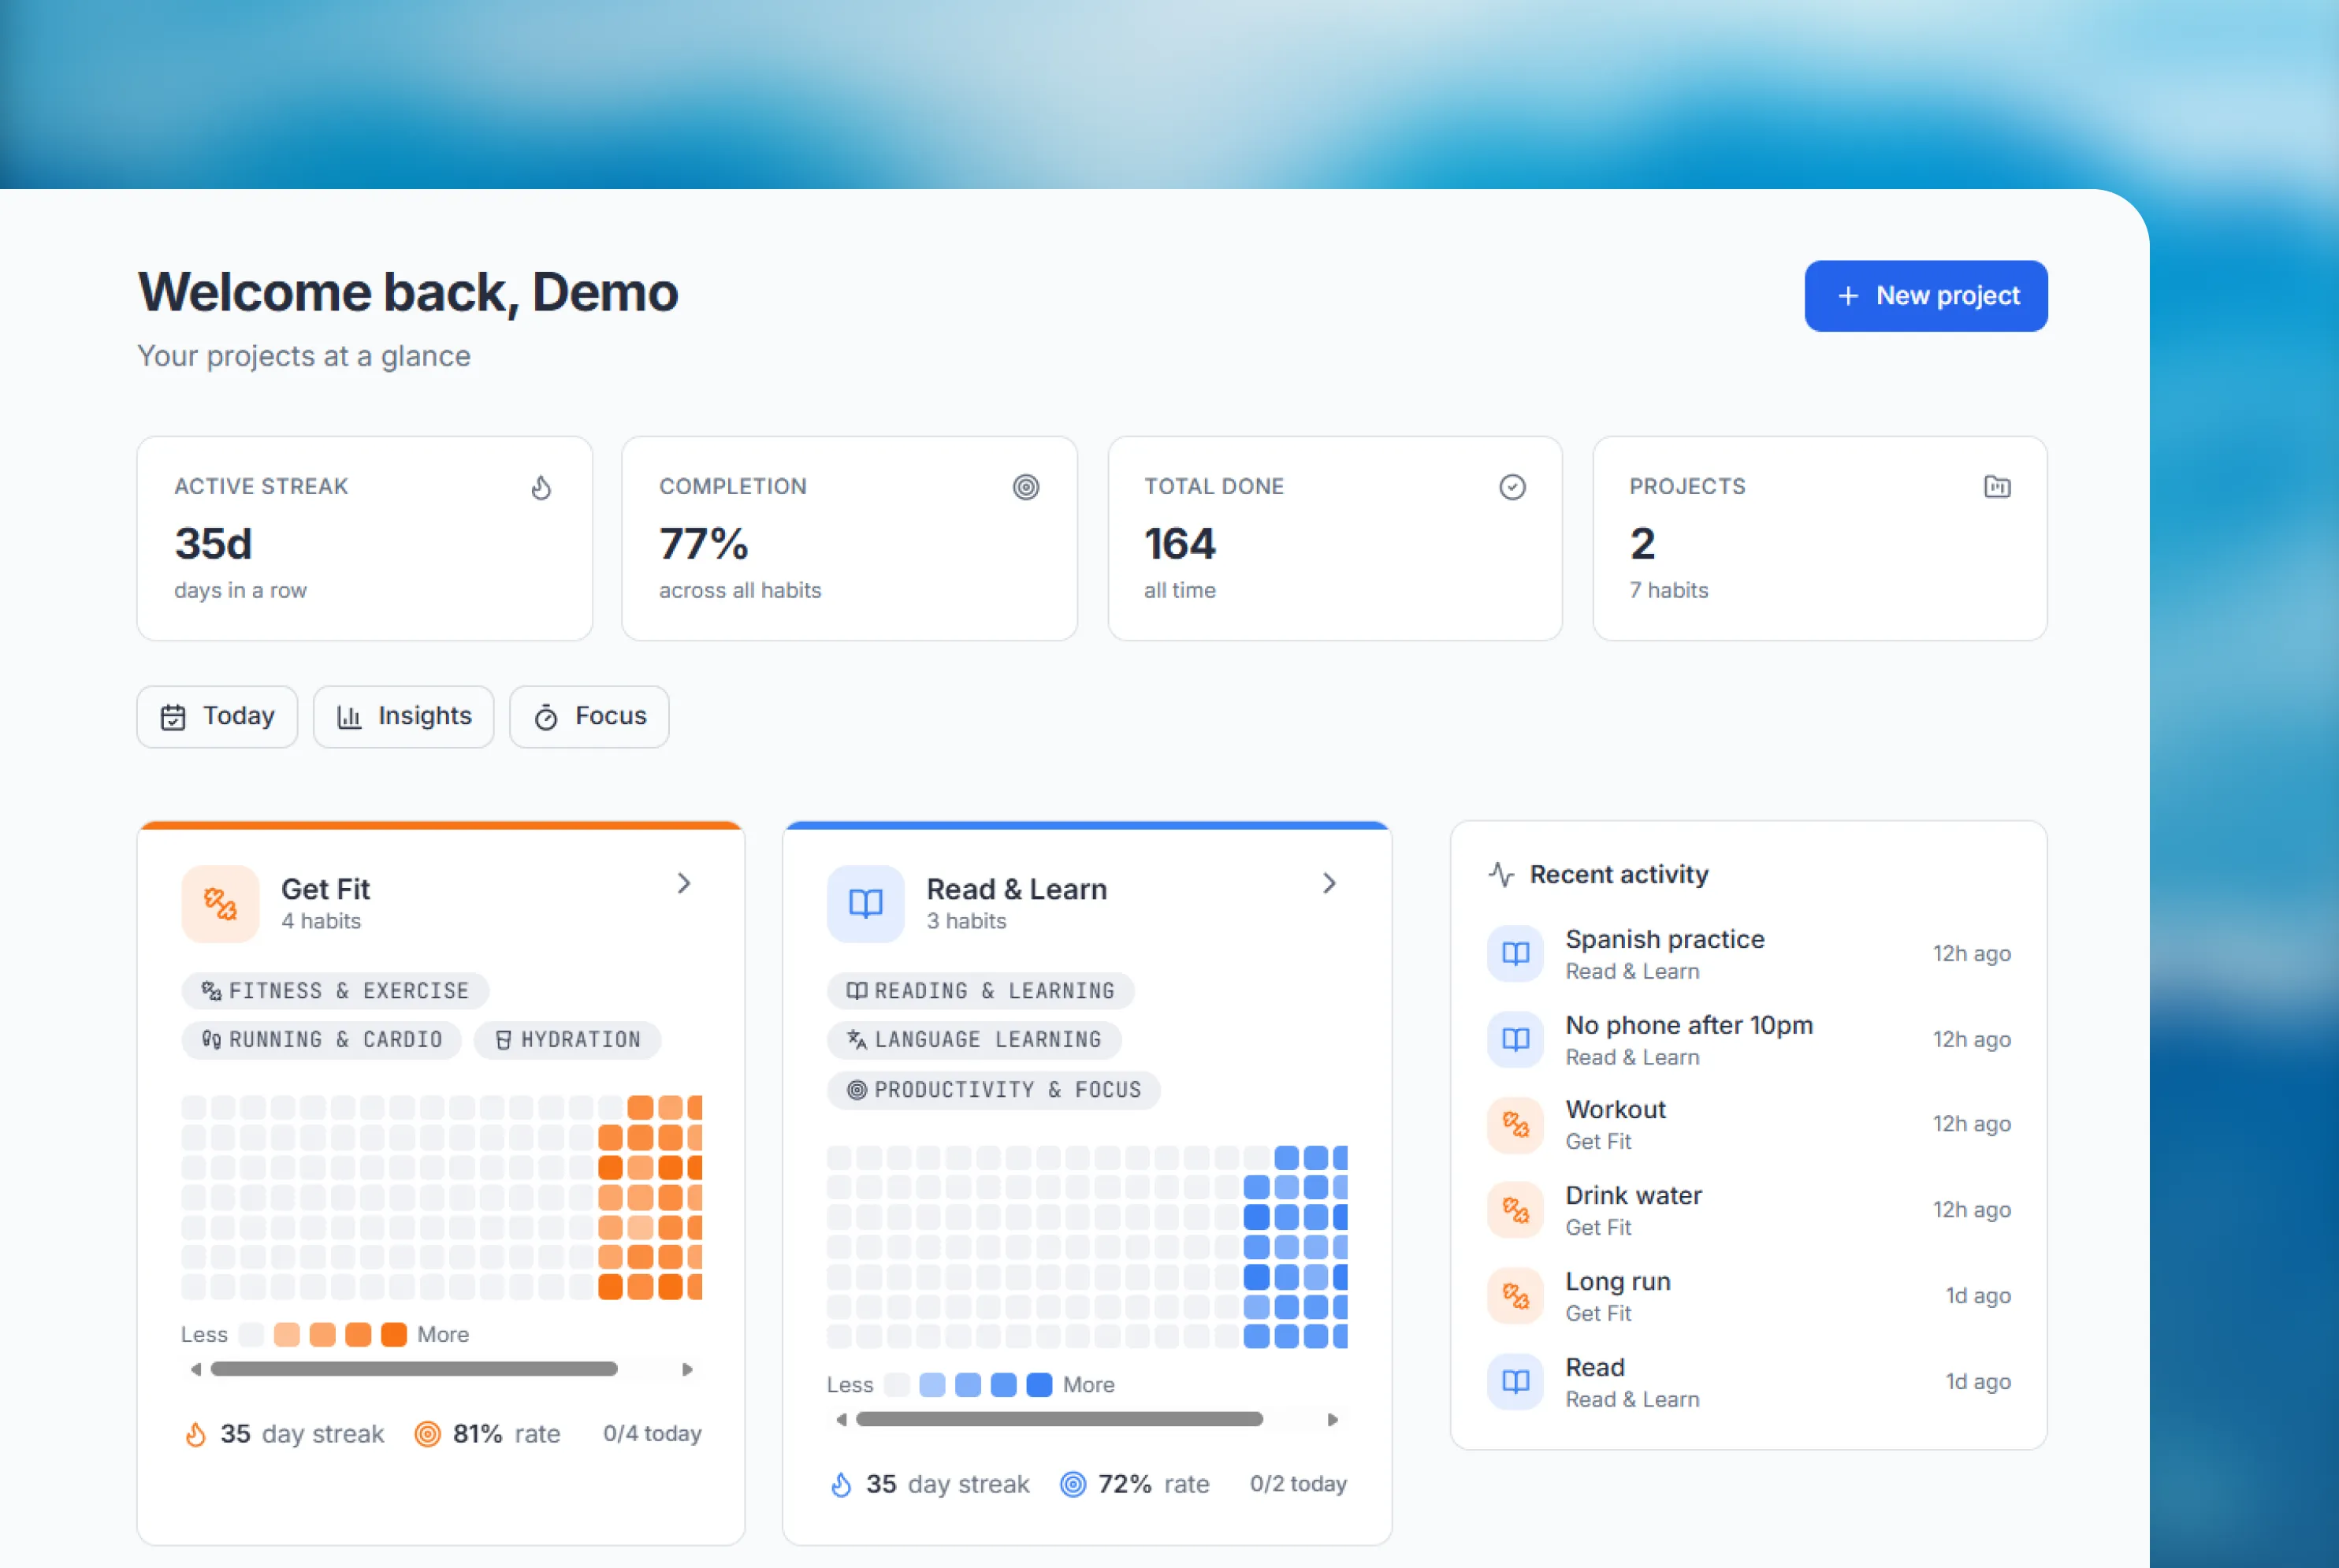Click the pulse icon next to Recent activity
This screenshot has height=1568, width=2339.
tap(1501, 875)
